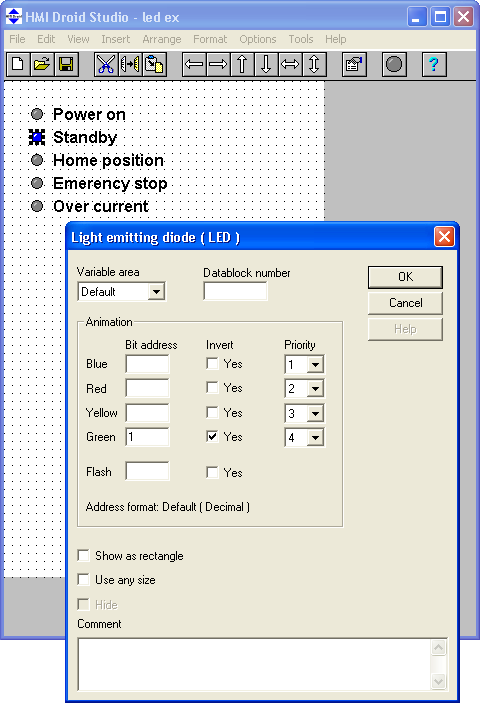Move object left with left arrow icon
Image resolution: width=480 pixels, height=704 pixels.
coord(194,64)
